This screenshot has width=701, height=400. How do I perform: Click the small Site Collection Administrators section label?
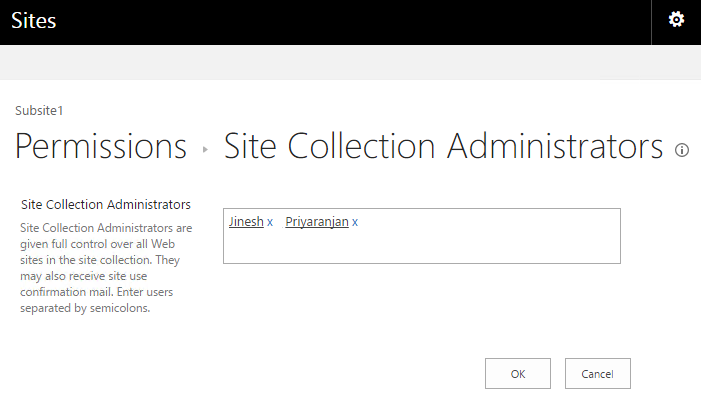point(105,205)
